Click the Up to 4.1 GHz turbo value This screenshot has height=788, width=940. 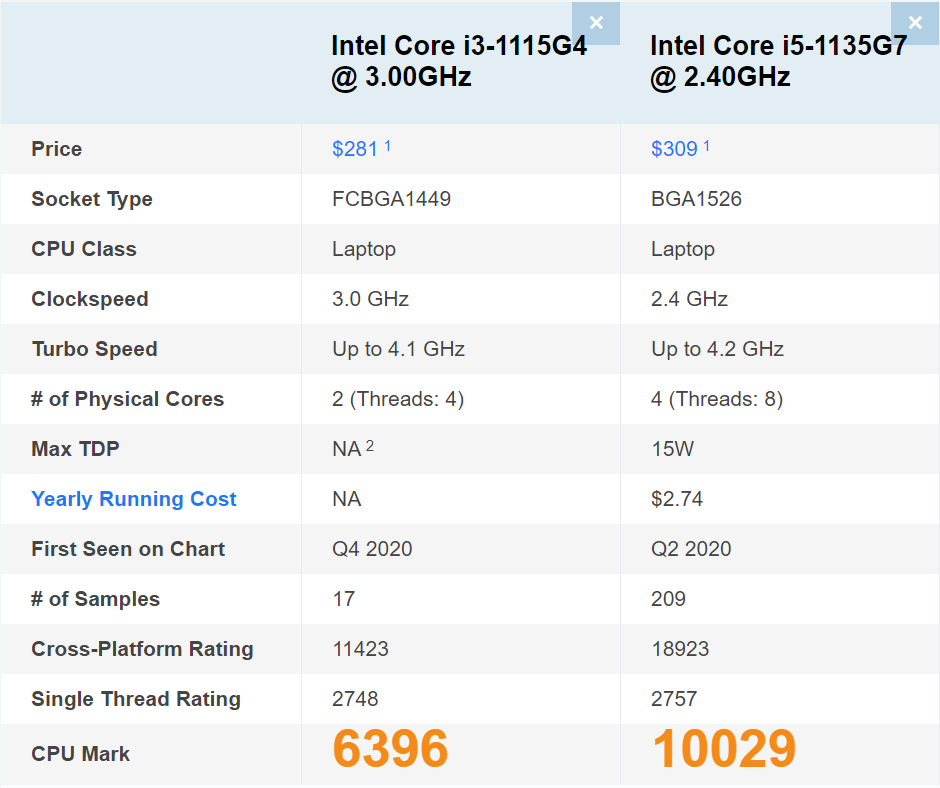399,348
